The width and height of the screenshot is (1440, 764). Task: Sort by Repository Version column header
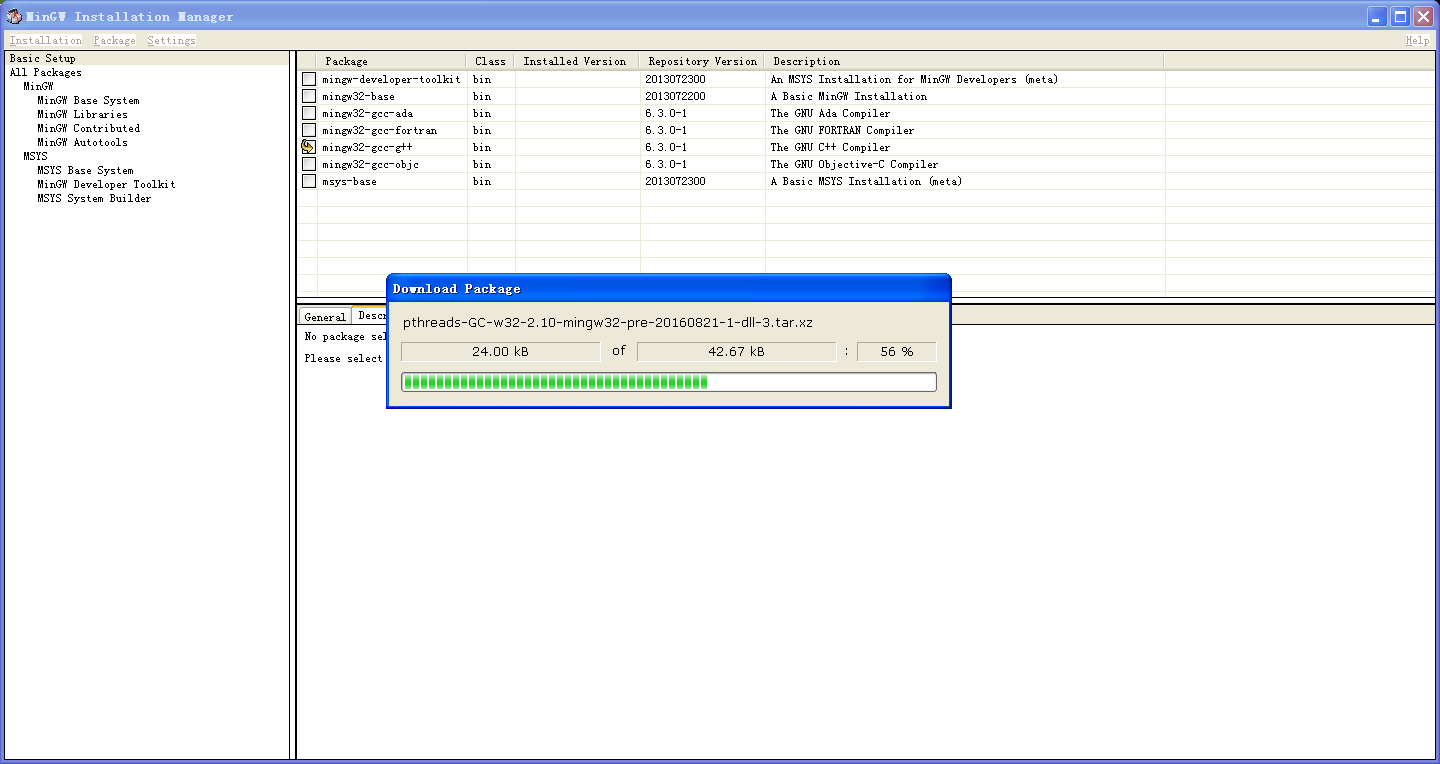(702, 61)
